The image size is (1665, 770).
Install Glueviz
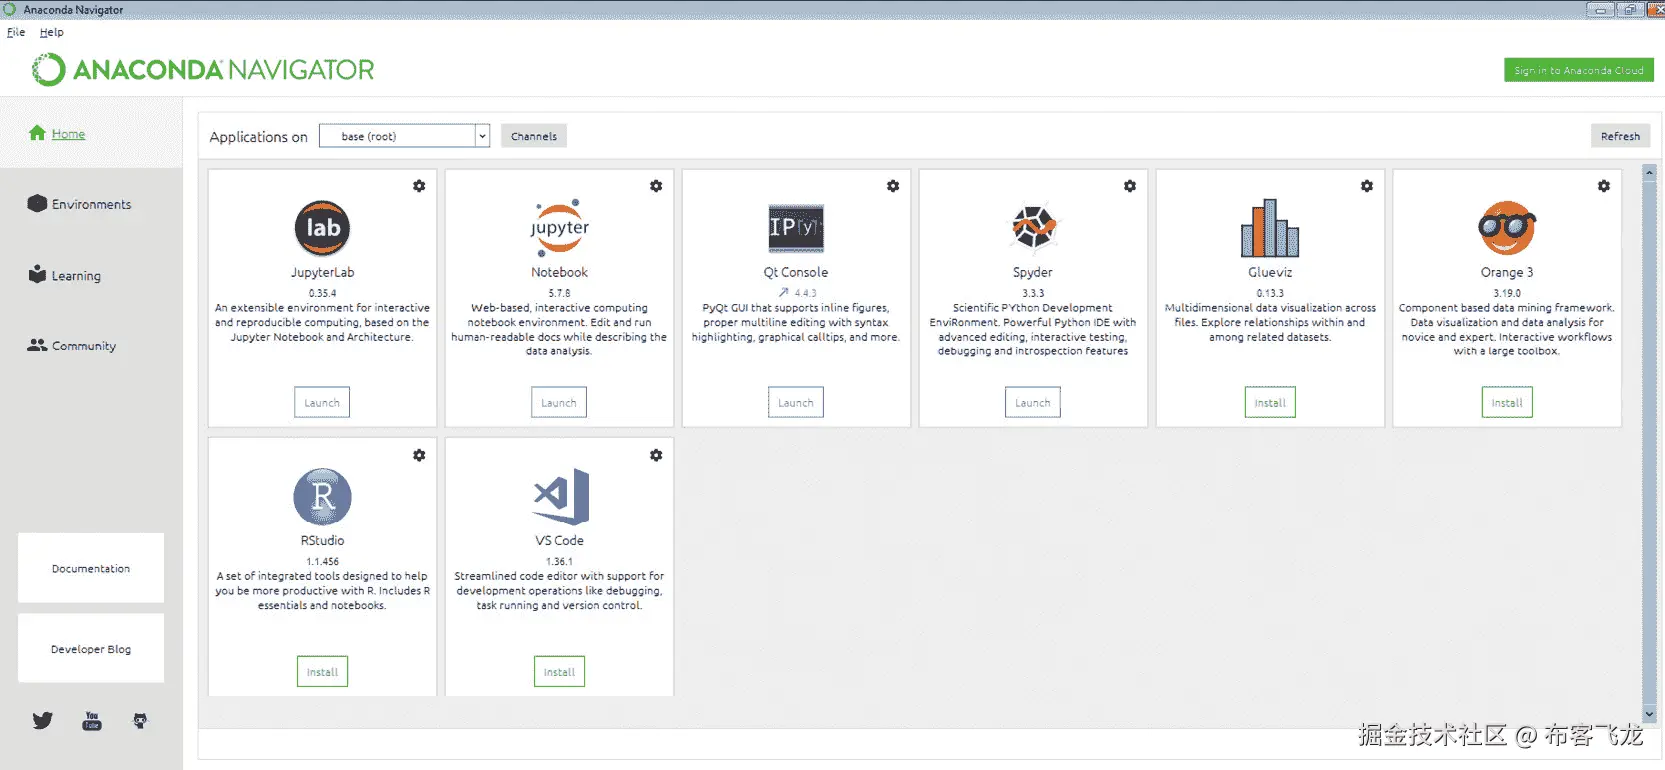[x=1270, y=402]
